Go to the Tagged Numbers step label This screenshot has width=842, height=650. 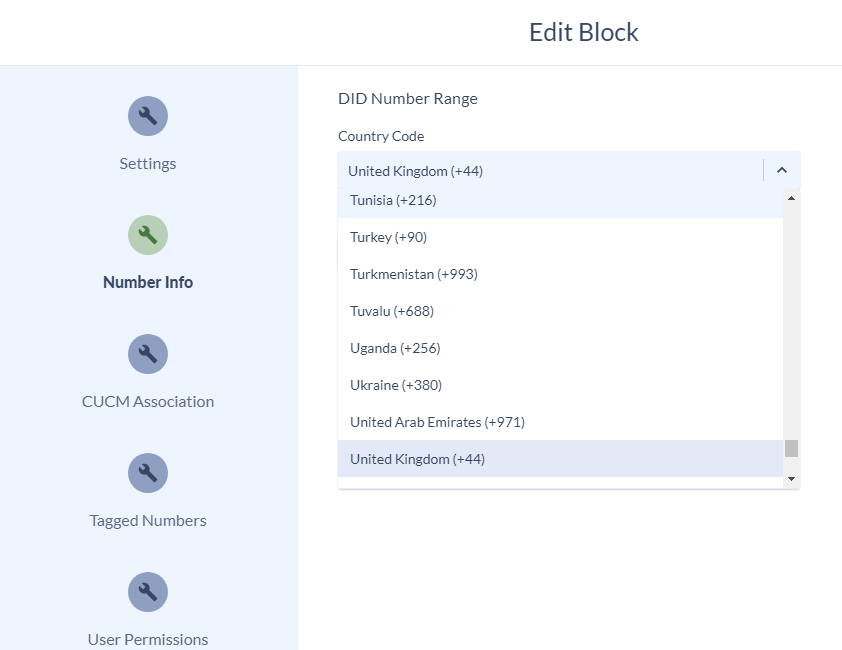(148, 521)
